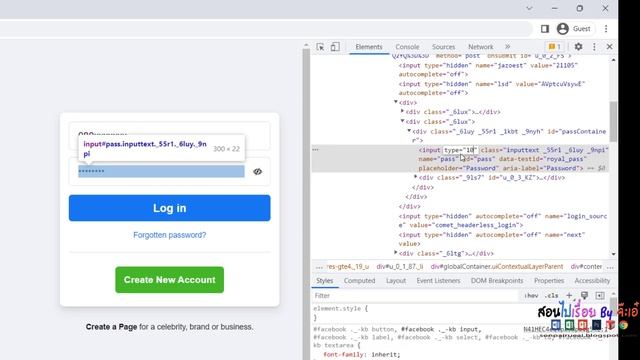Toggle the :hov element state panel

click(x=531, y=296)
